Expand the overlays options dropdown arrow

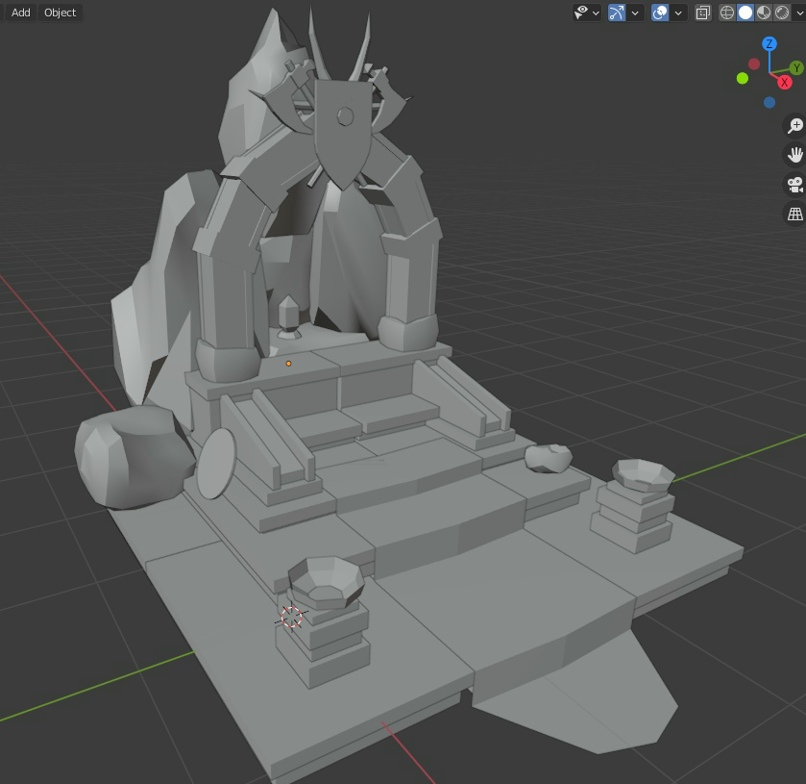click(x=679, y=12)
